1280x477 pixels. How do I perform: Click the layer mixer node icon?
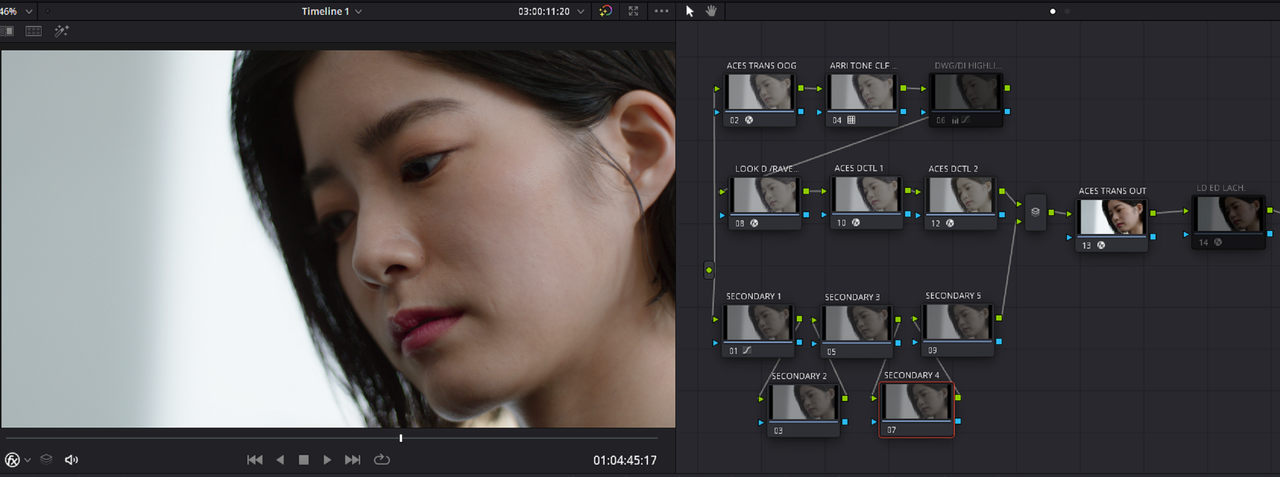point(1035,212)
